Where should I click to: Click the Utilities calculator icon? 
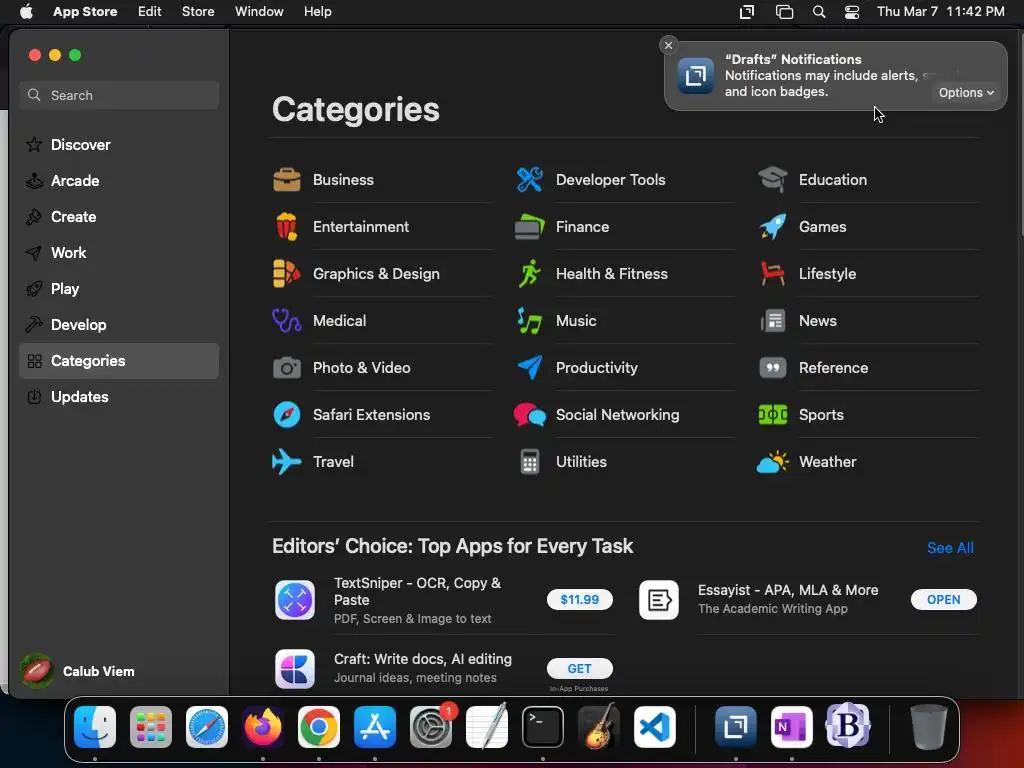pos(530,462)
